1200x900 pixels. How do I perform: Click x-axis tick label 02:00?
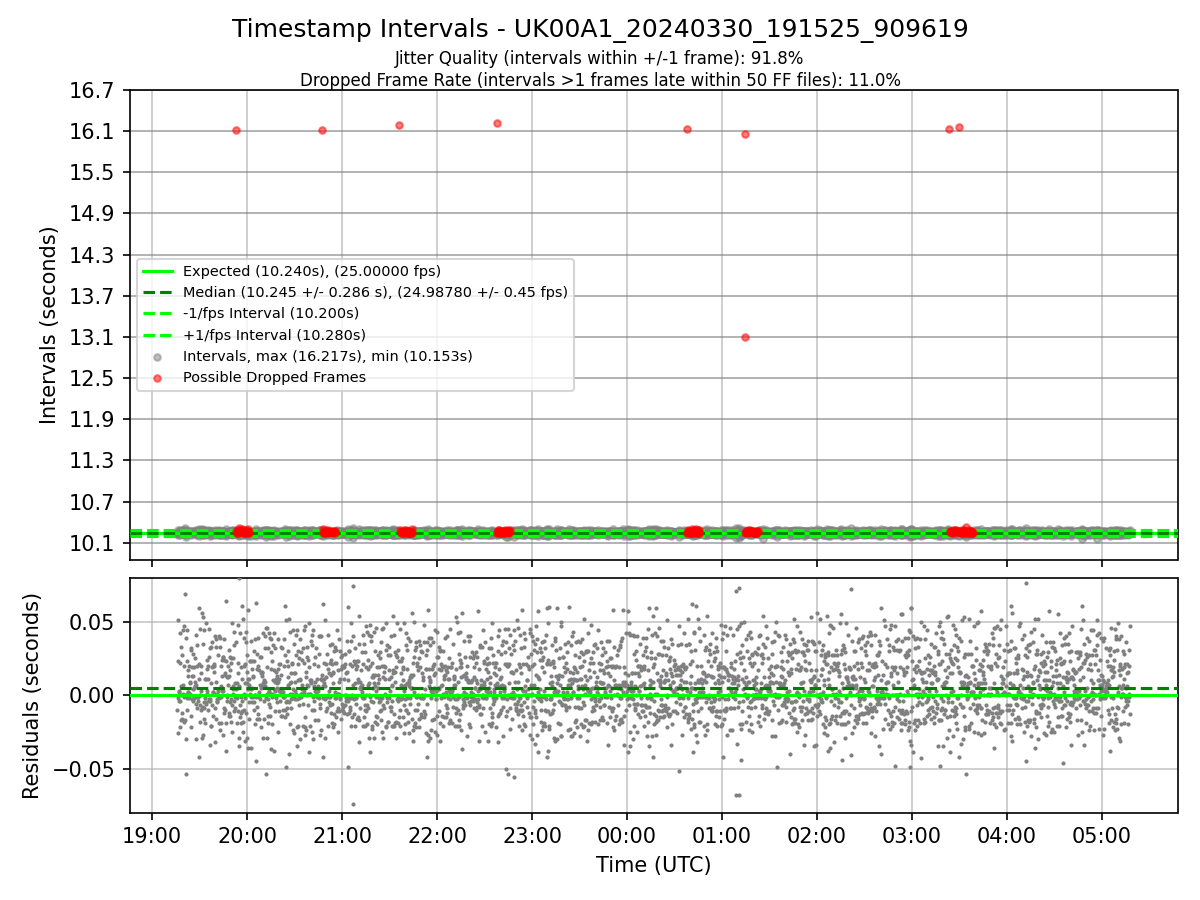tap(817, 837)
